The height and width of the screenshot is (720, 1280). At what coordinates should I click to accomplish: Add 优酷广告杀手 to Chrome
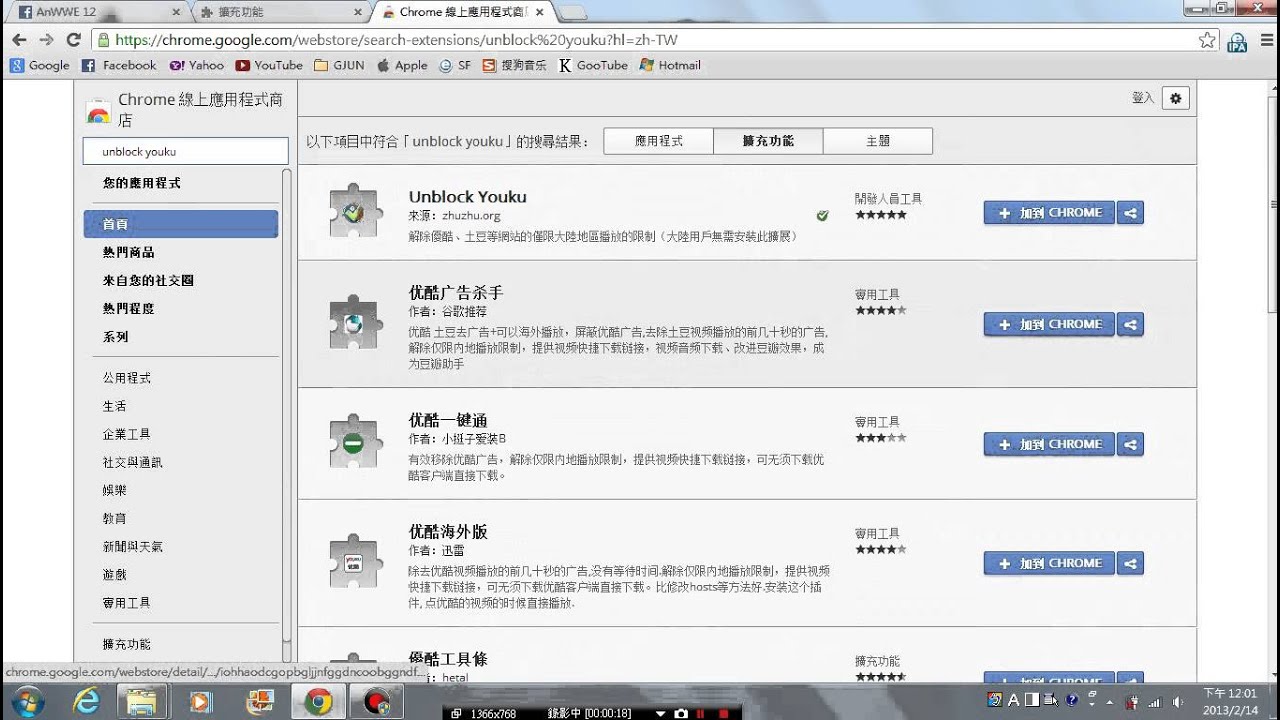click(x=1049, y=324)
